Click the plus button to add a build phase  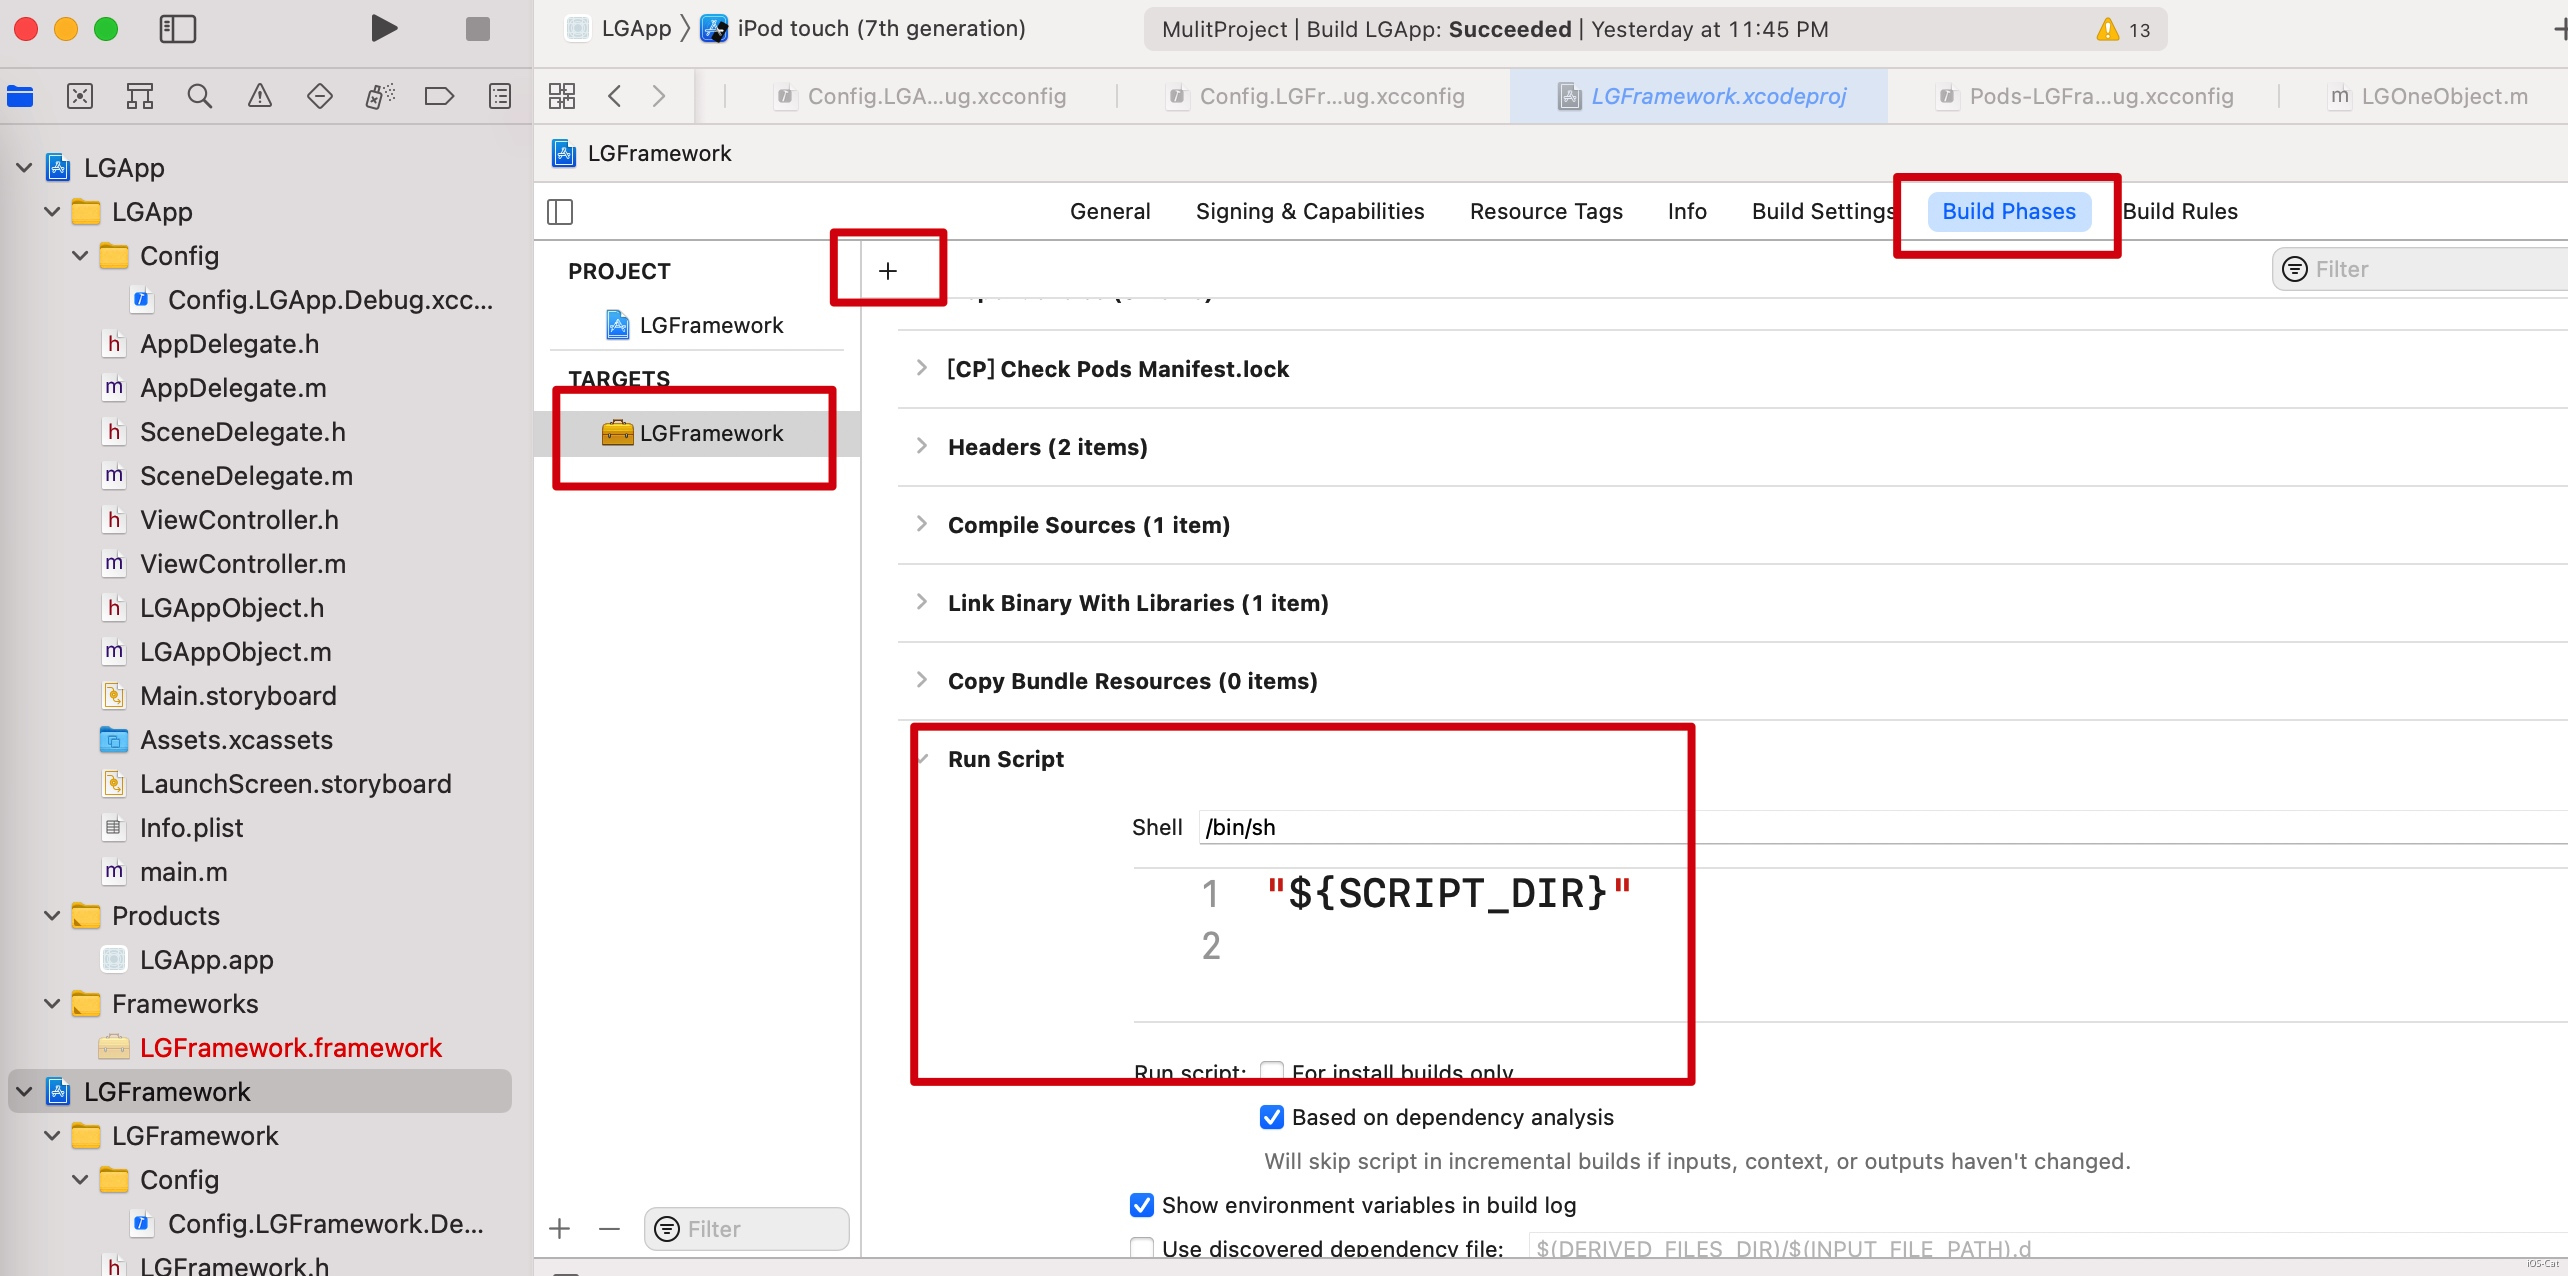[888, 271]
